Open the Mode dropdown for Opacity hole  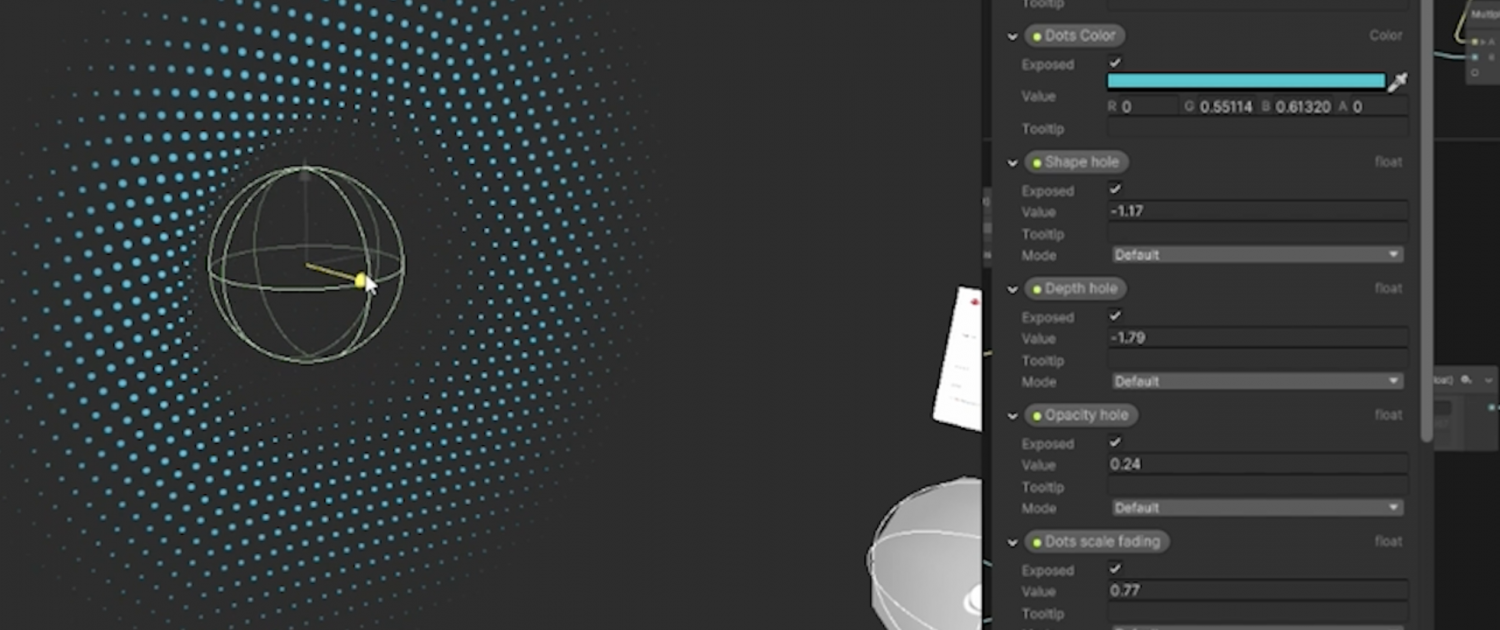point(1257,508)
